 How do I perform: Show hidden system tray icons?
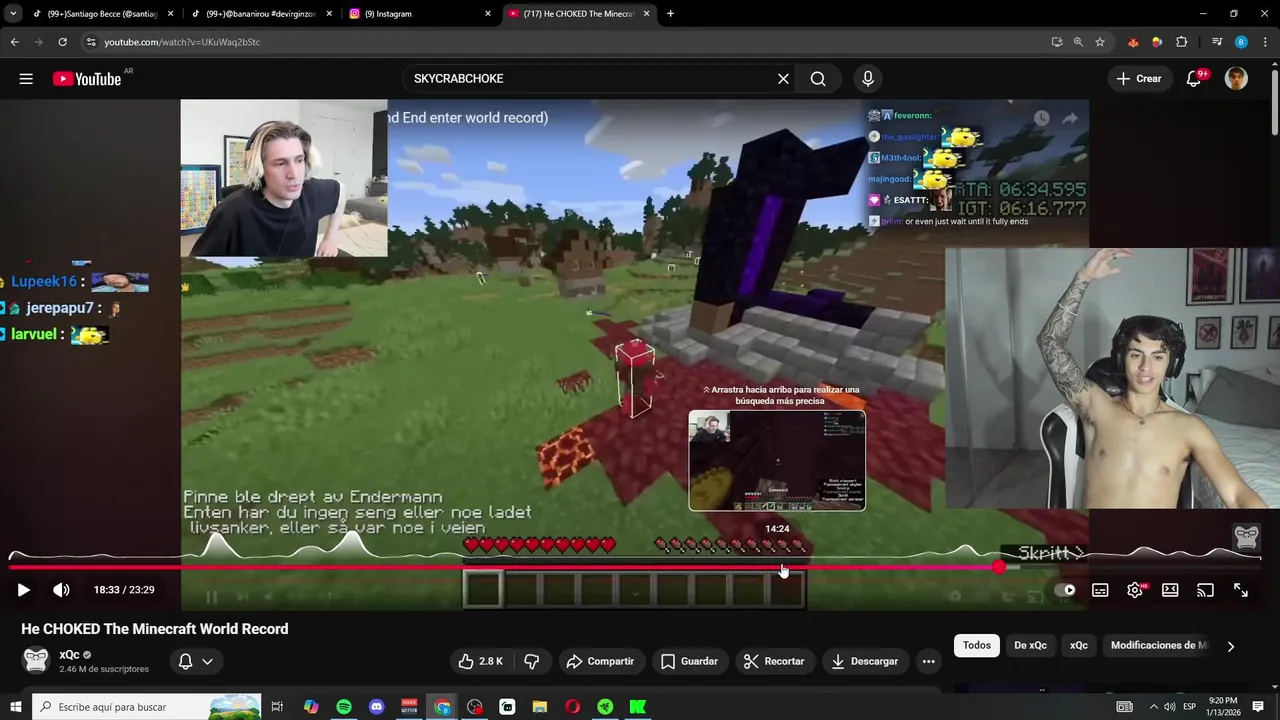tap(1153, 707)
